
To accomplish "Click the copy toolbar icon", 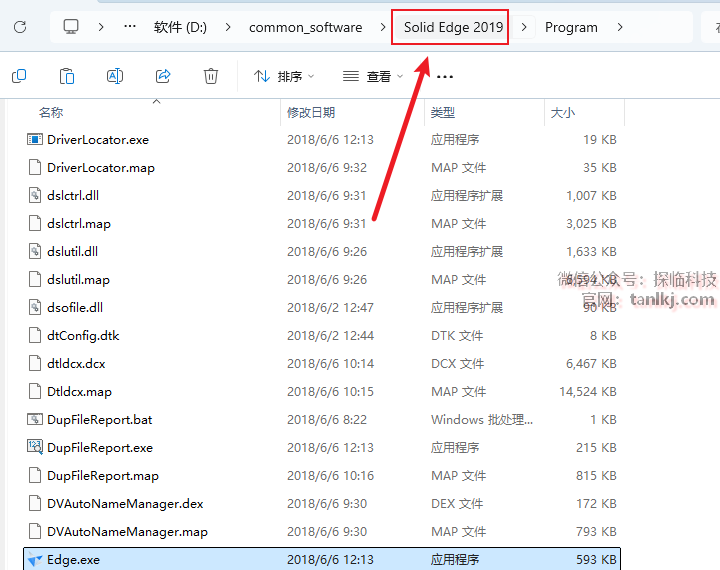I will [19, 76].
